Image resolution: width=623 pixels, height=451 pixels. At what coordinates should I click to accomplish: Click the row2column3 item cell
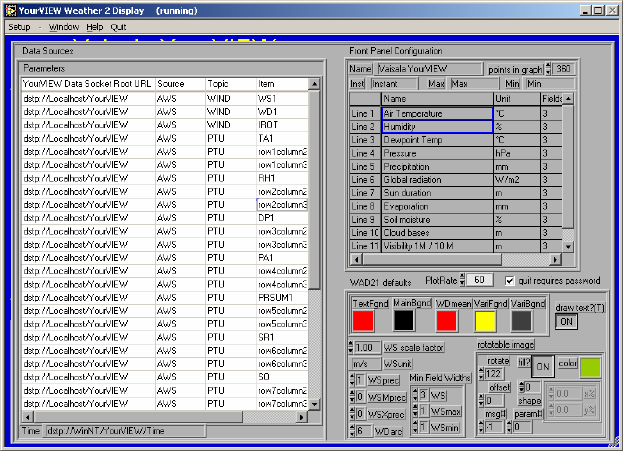(x=282, y=205)
